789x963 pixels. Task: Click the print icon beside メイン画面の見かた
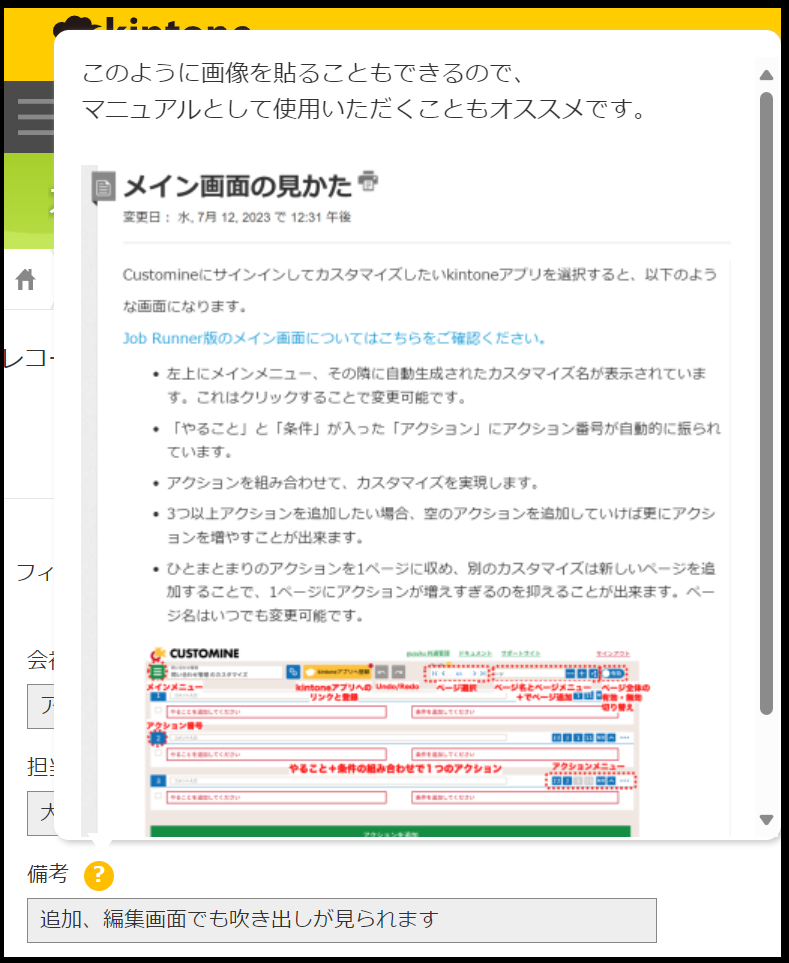click(368, 181)
